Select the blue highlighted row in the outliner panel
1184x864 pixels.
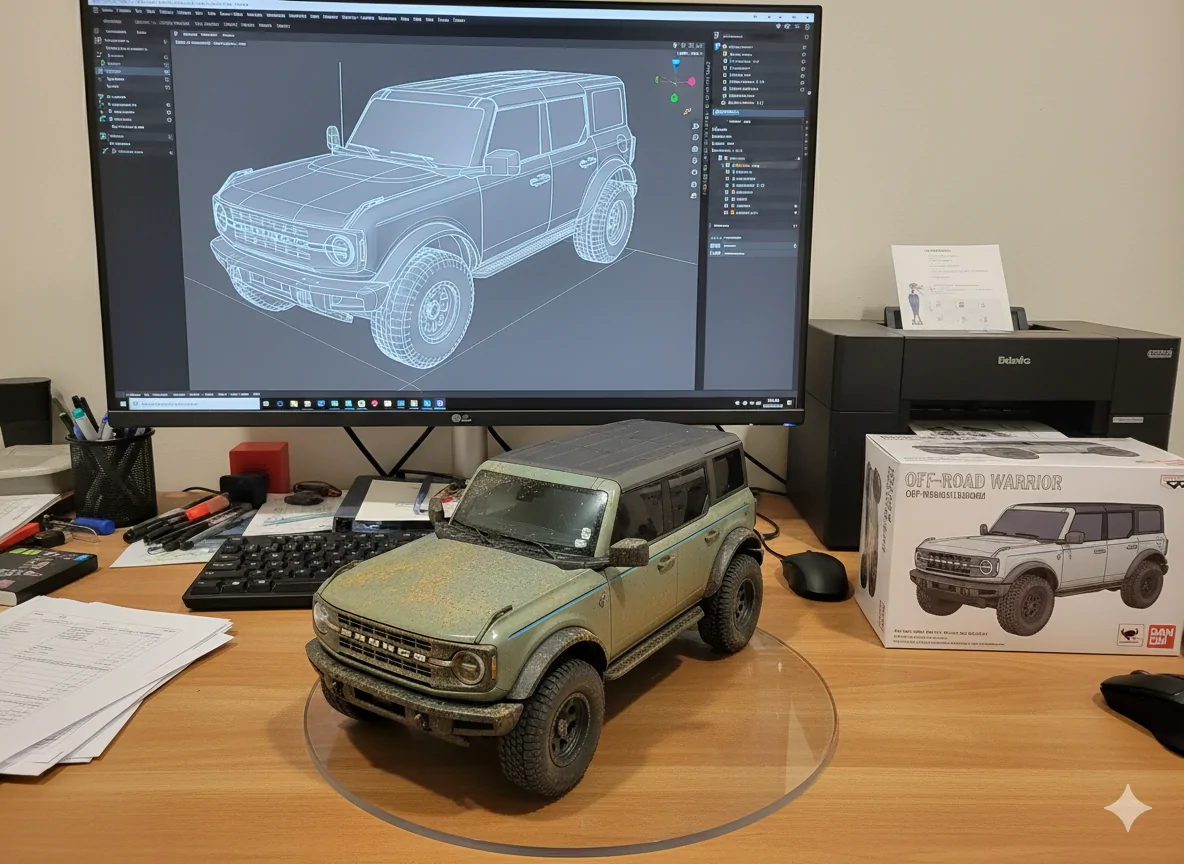(x=758, y=112)
